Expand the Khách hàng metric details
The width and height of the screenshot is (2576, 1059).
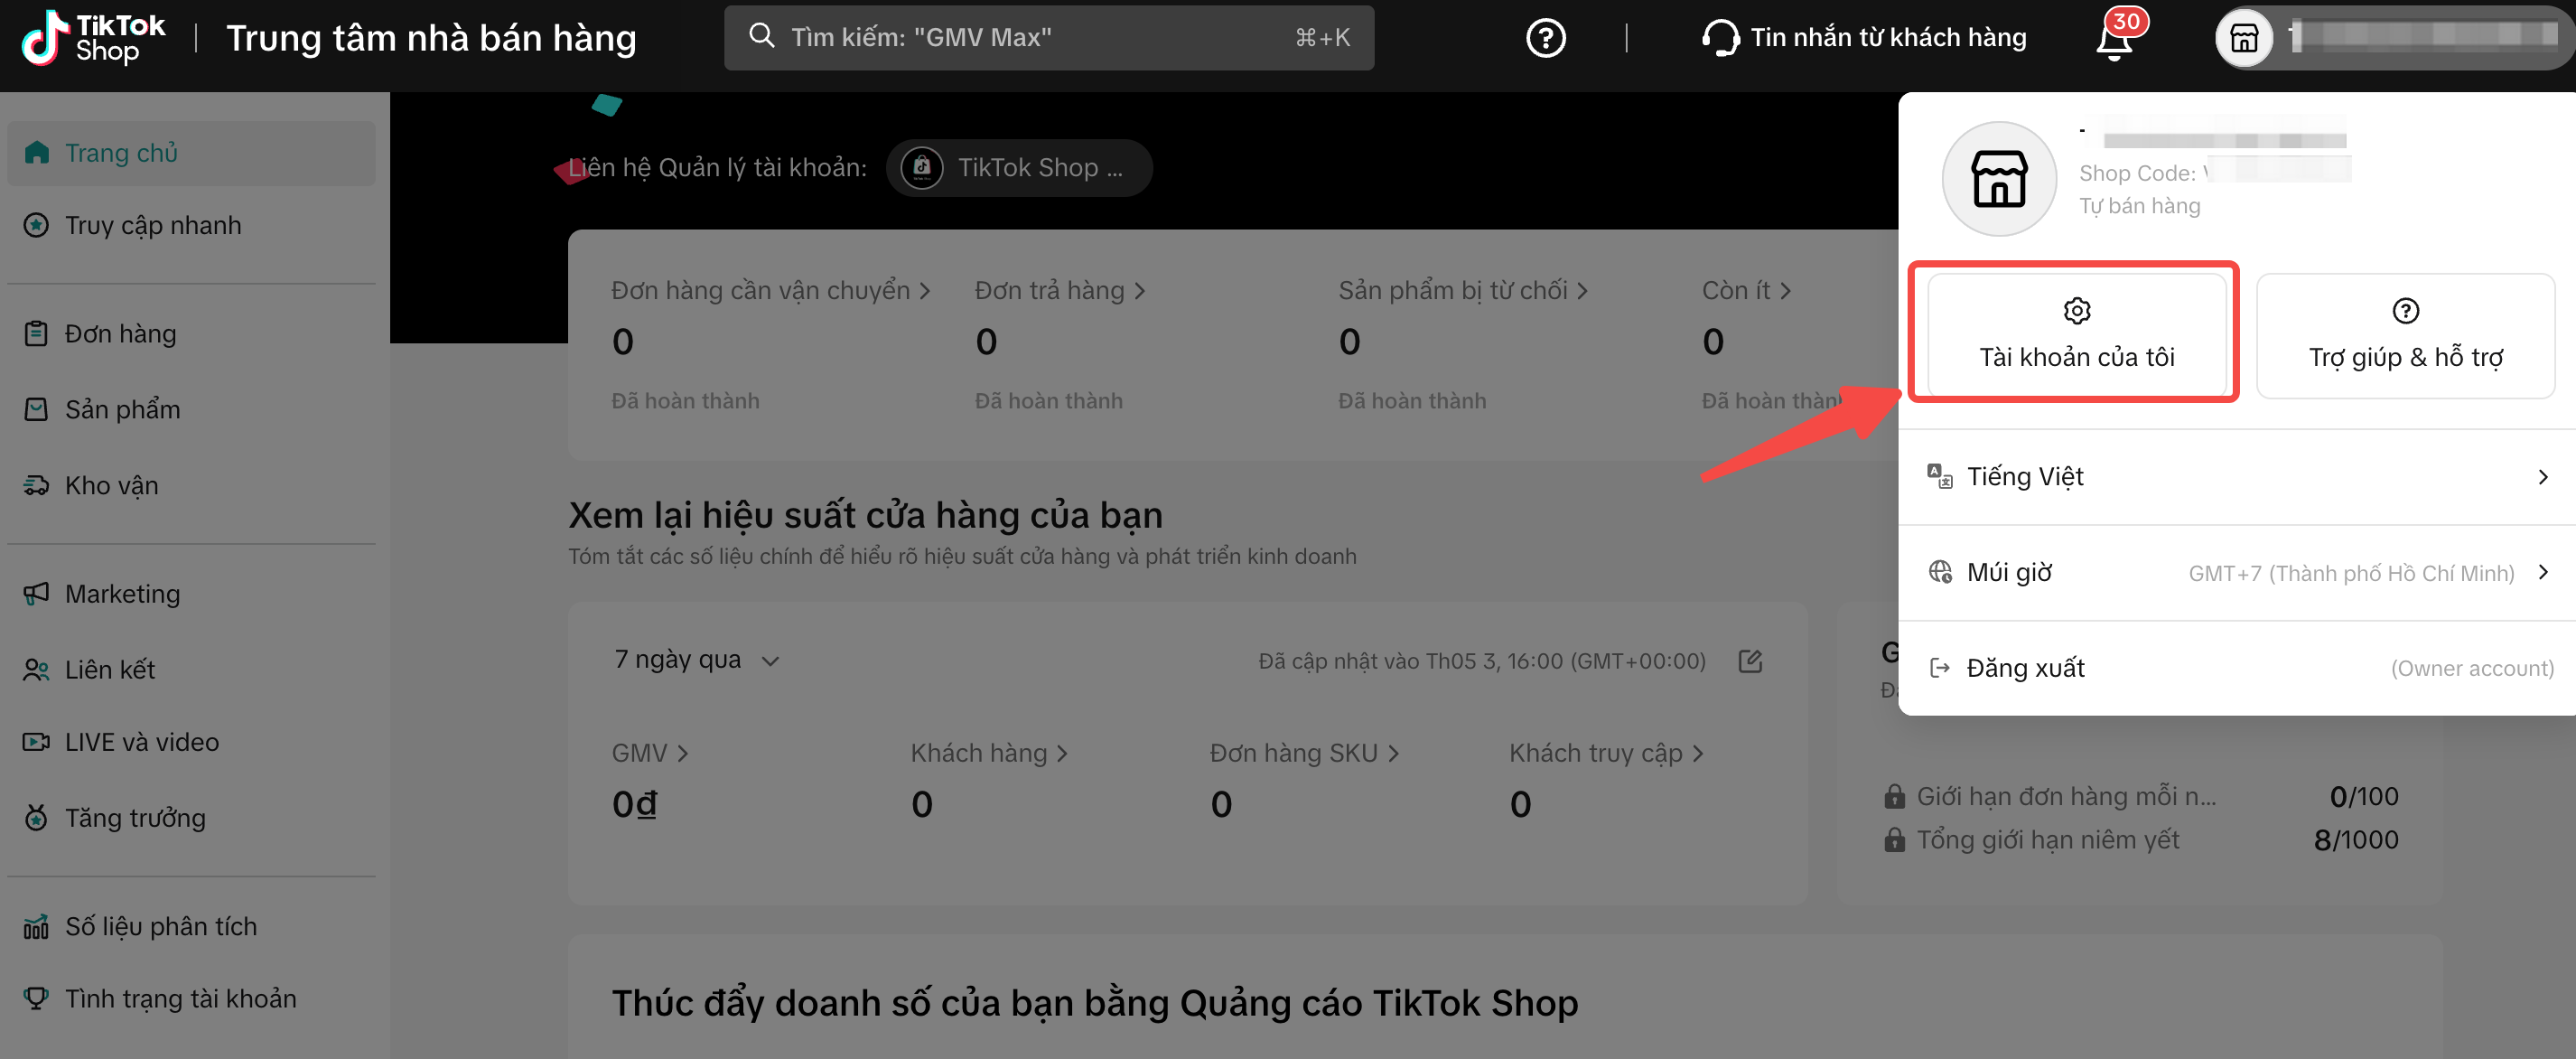pyautogui.click(x=989, y=752)
